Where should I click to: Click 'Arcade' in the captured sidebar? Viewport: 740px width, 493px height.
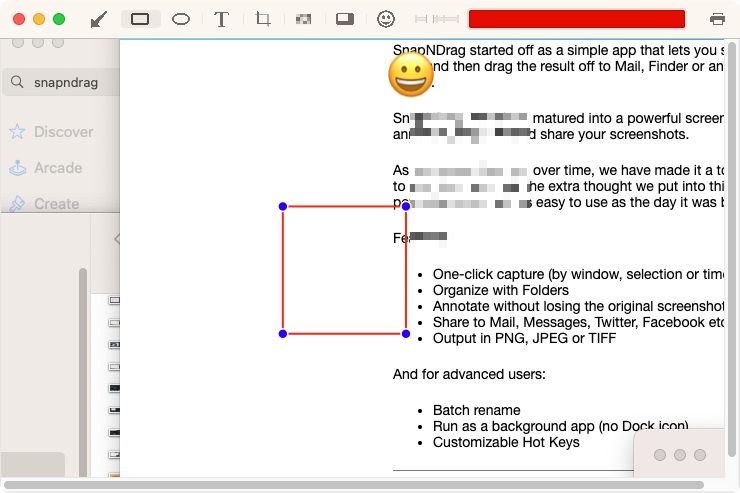click(58, 168)
